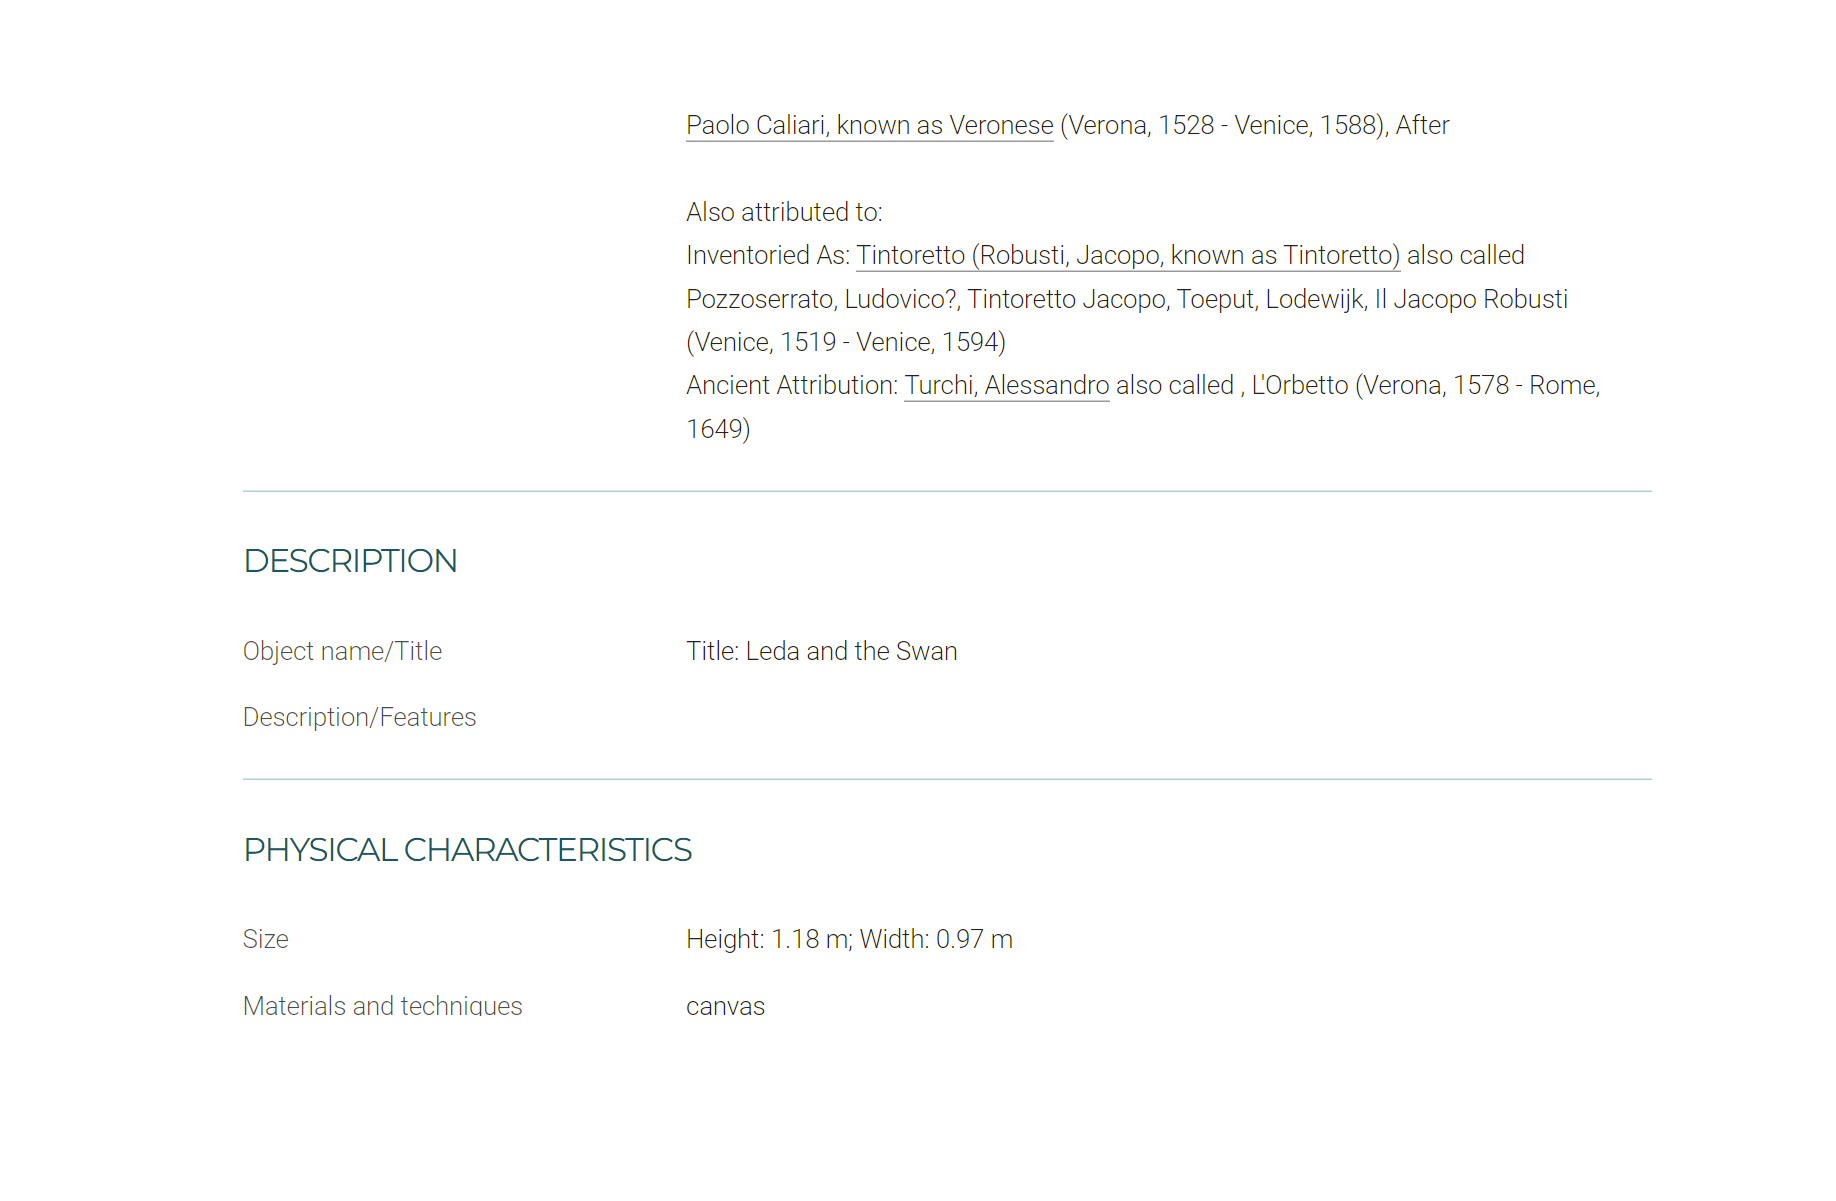1836x1201 pixels.
Task: Click the 'Inventoried As:' label text
Action: click(768, 255)
